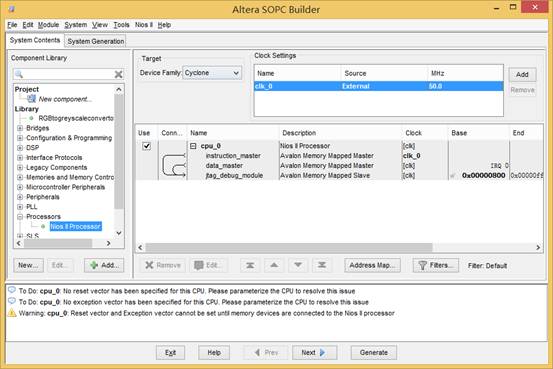This screenshot has height=369, width=553.
Task: Open the Filters dialog
Action: point(436,265)
